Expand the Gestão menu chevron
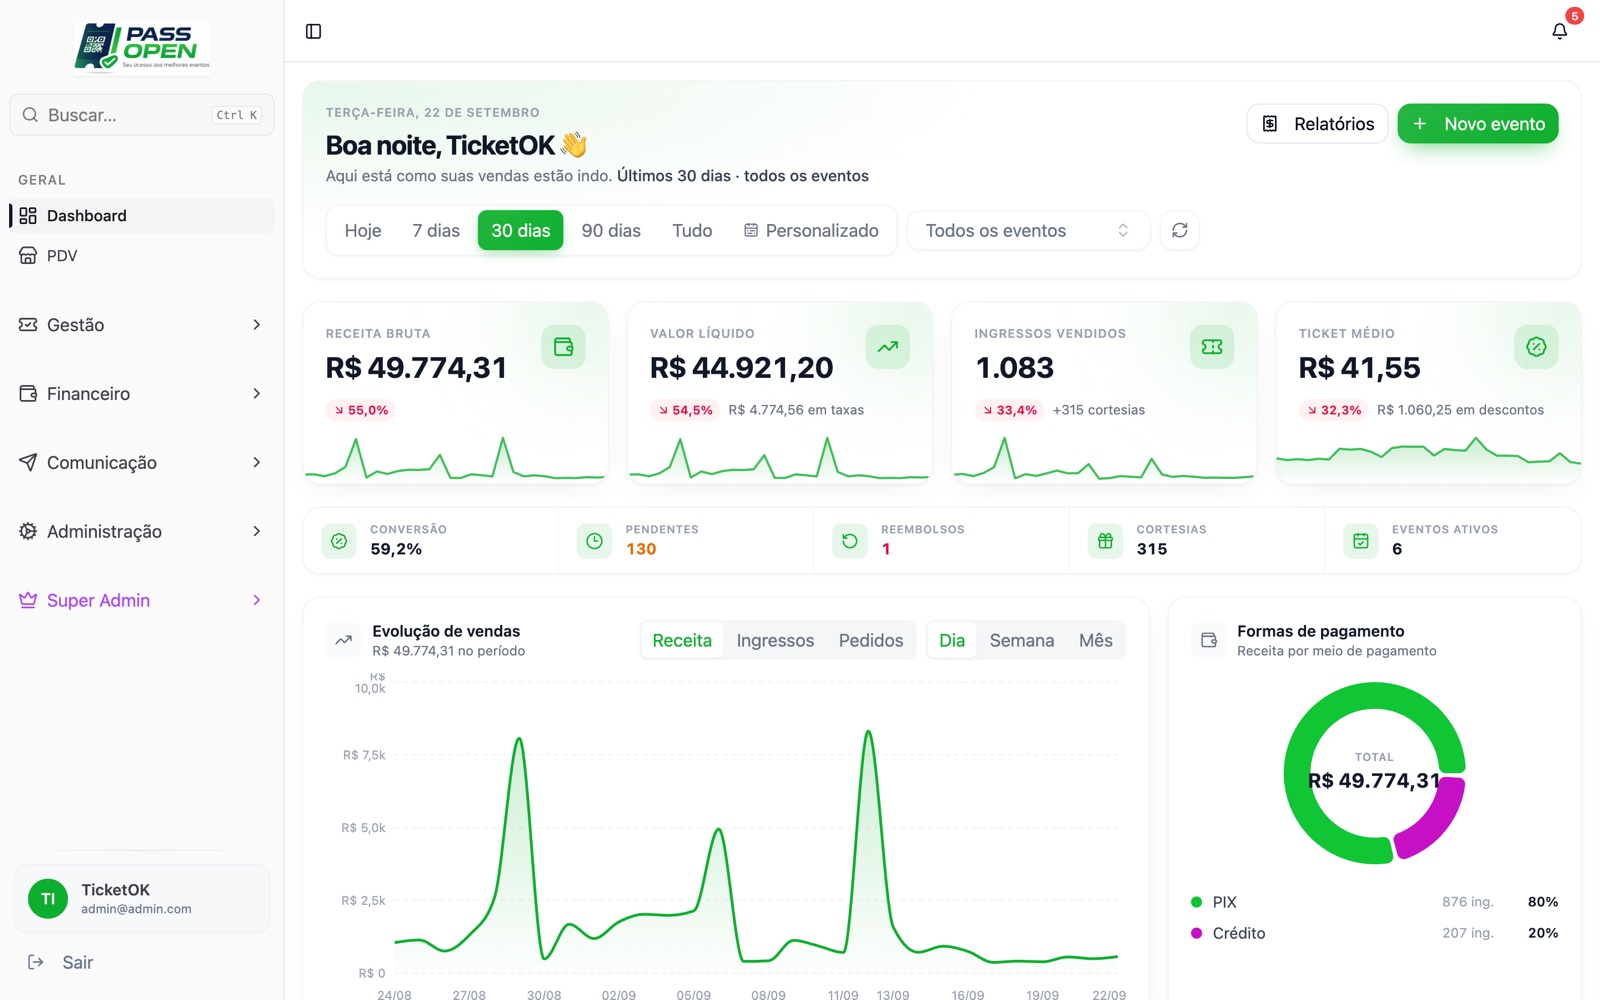The image size is (1600, 1000). click(x=257, y=325)
